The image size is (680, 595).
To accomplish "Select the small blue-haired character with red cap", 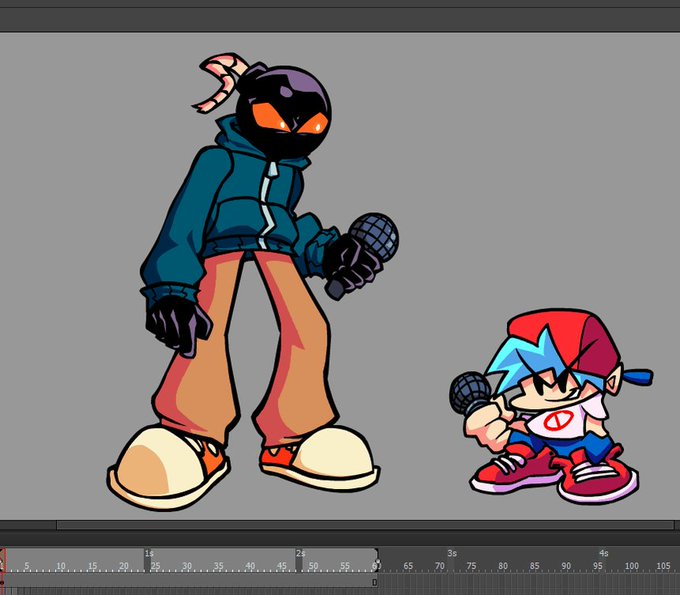I will click(x=552, y=406).
